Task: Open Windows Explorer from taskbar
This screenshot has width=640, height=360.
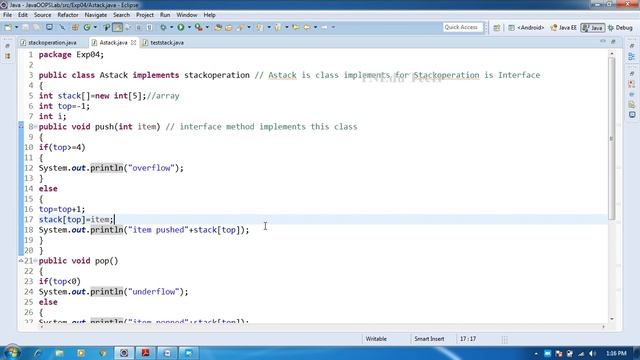Action: tap(60, 353)
